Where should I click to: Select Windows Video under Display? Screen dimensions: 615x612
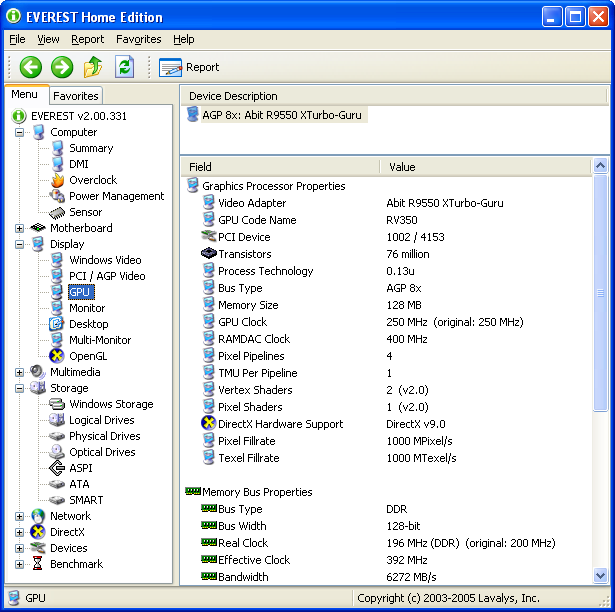[x=105, y=260]
